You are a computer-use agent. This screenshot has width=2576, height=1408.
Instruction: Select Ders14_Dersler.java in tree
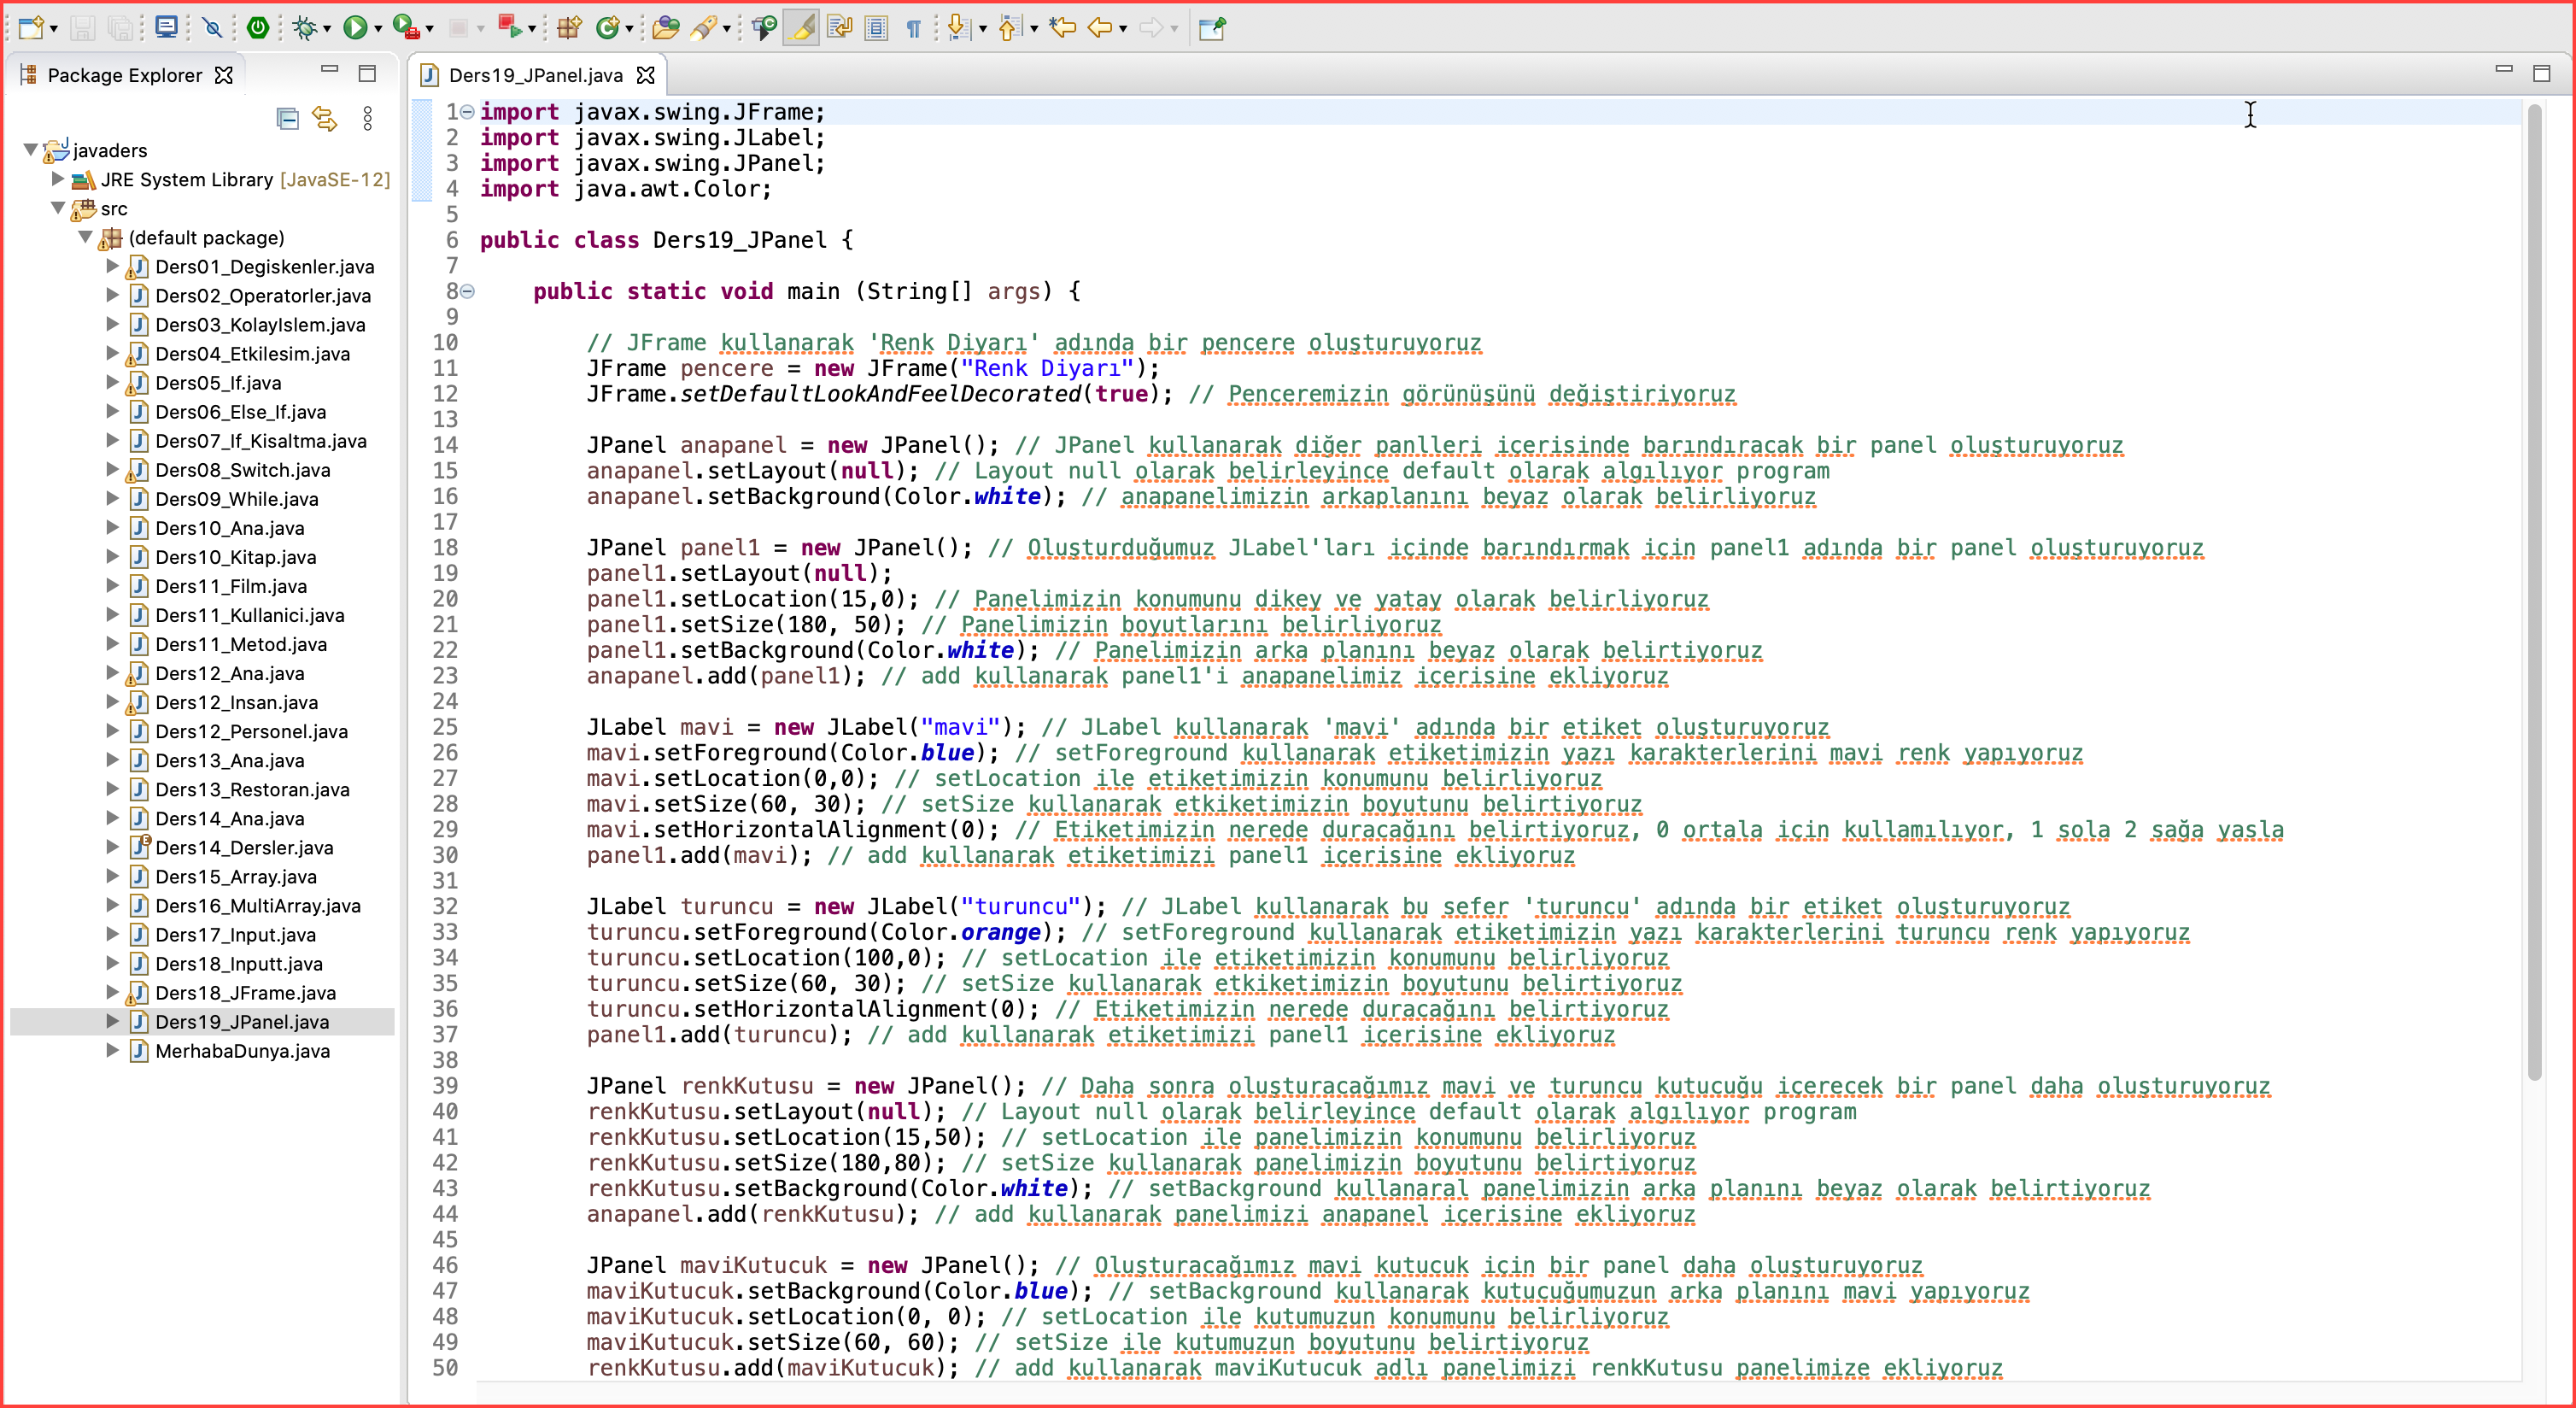tap(244, 847)
